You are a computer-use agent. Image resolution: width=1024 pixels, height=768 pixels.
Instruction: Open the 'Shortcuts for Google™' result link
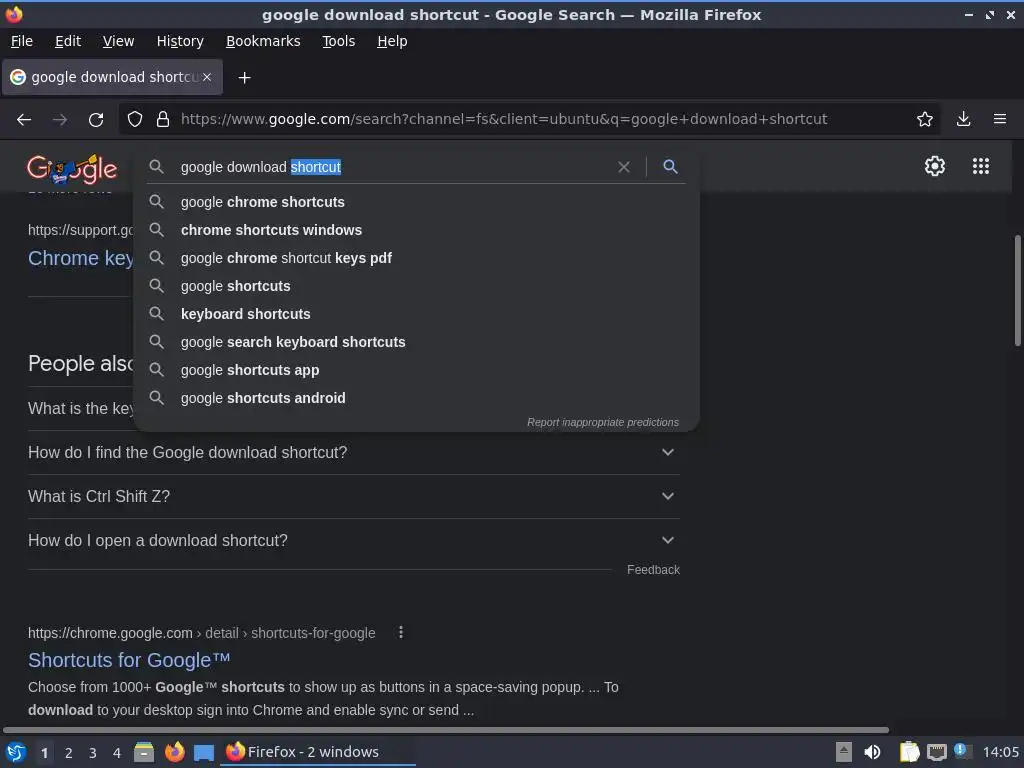click(x=129, y=660)
